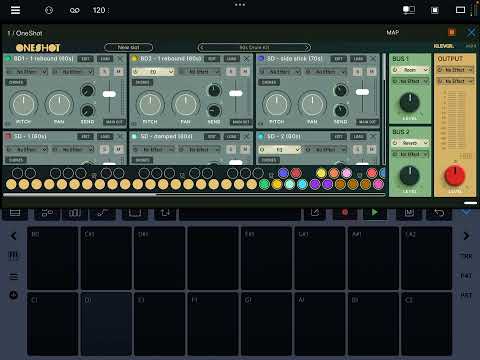Open the MAIN OUT selector of BD1 slot

point(114,122)
